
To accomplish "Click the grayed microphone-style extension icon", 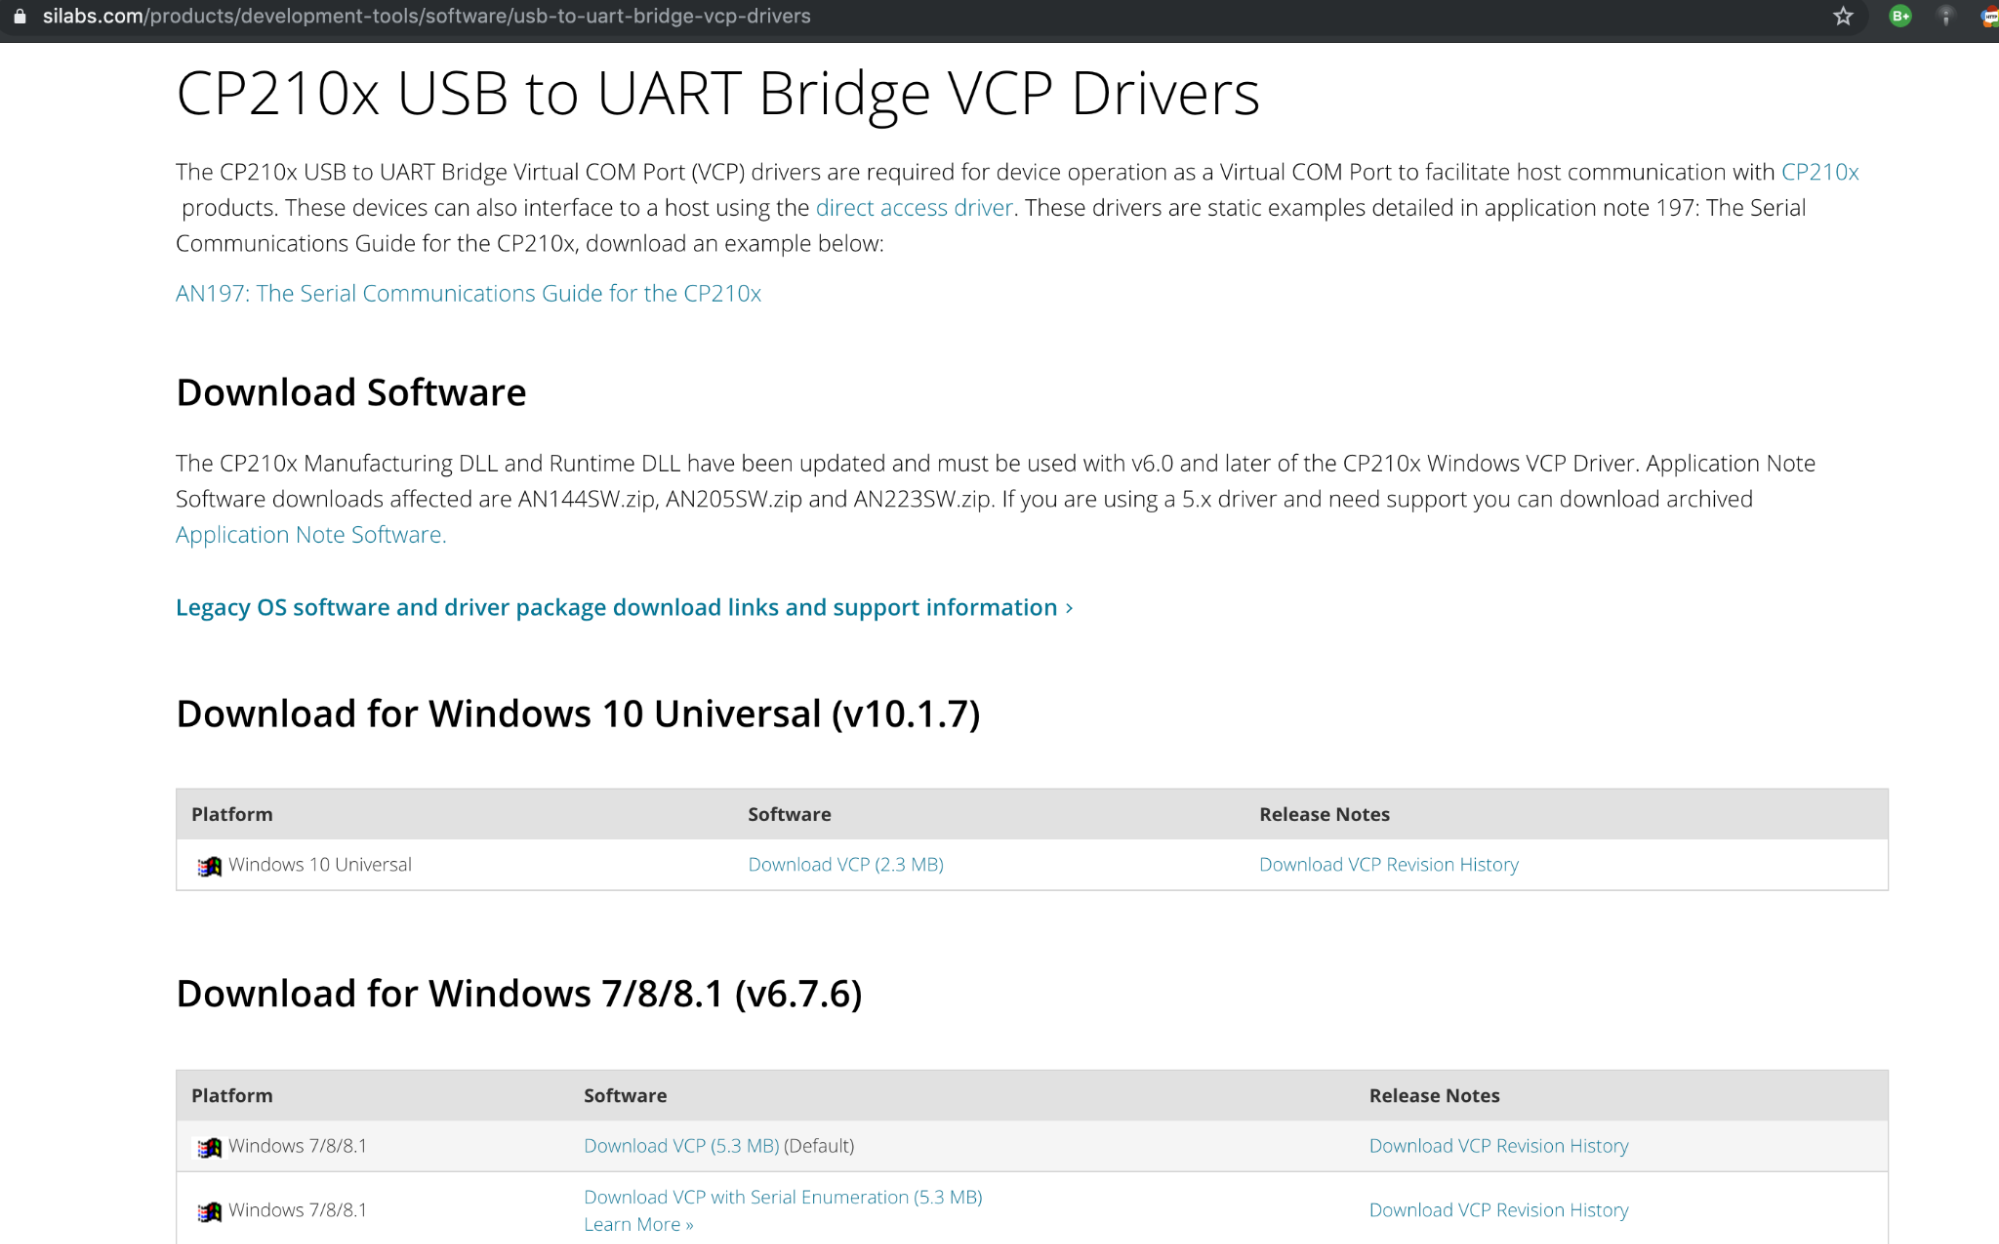I will coord(1944,16).
